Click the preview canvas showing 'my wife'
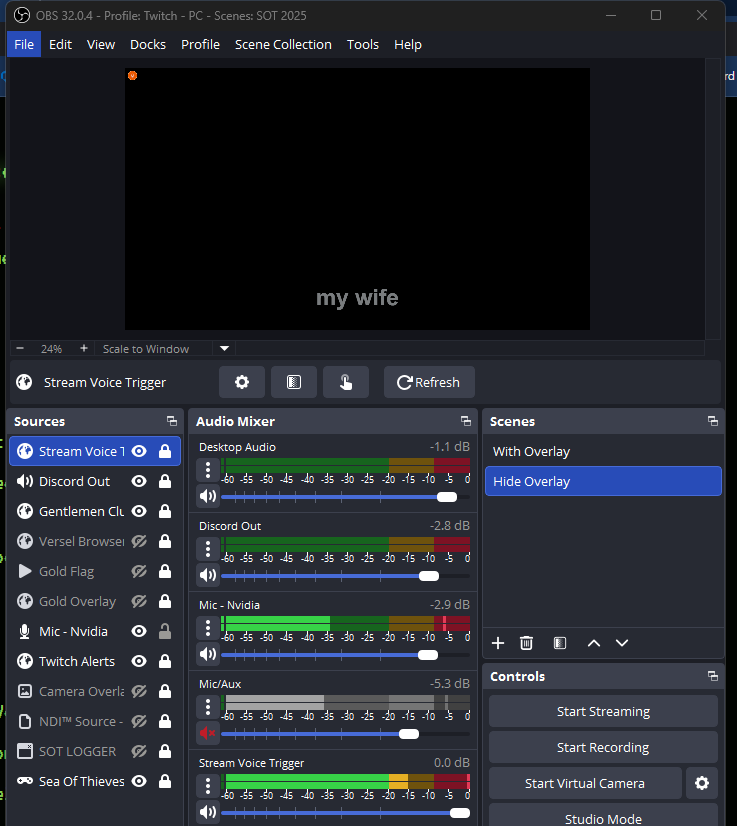Viewport: 737px width, 826px height. point(357,199)
